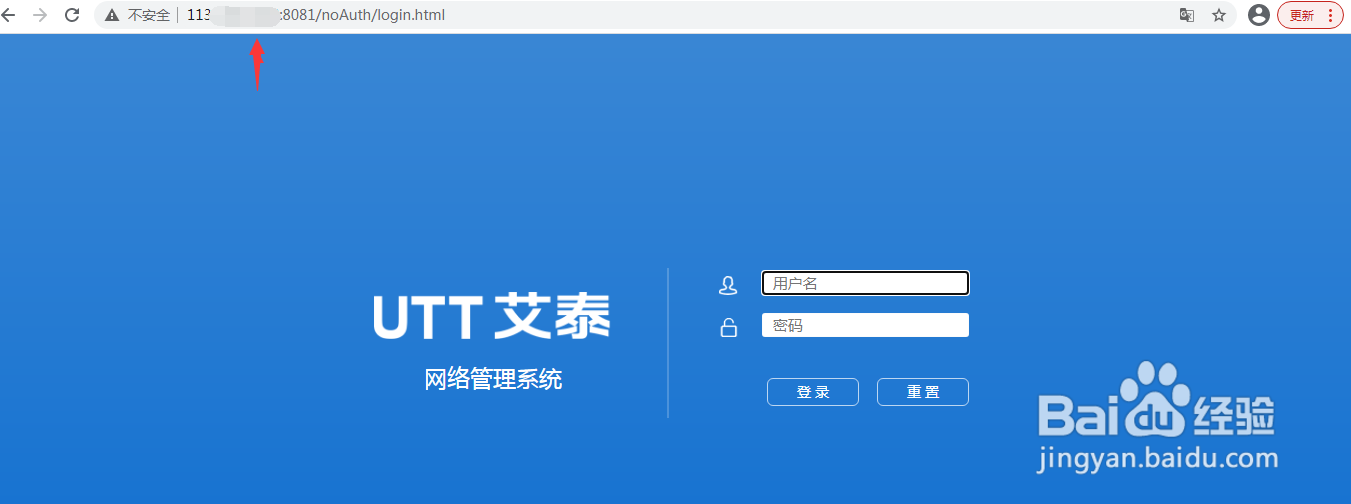The height and width of the screenshot is (504, 1351).
Task: Click the padlock icon beside password
Action: [729, 327]
